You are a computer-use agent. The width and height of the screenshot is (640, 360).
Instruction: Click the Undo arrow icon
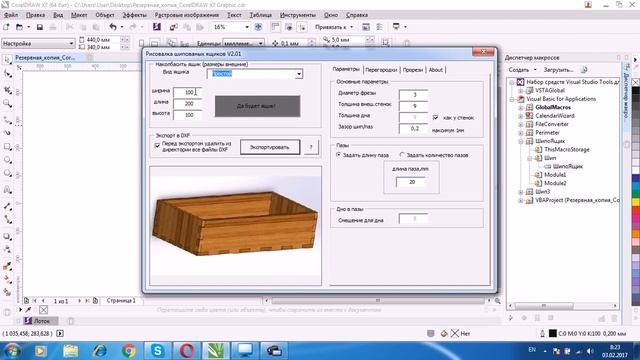pos(113,27)
